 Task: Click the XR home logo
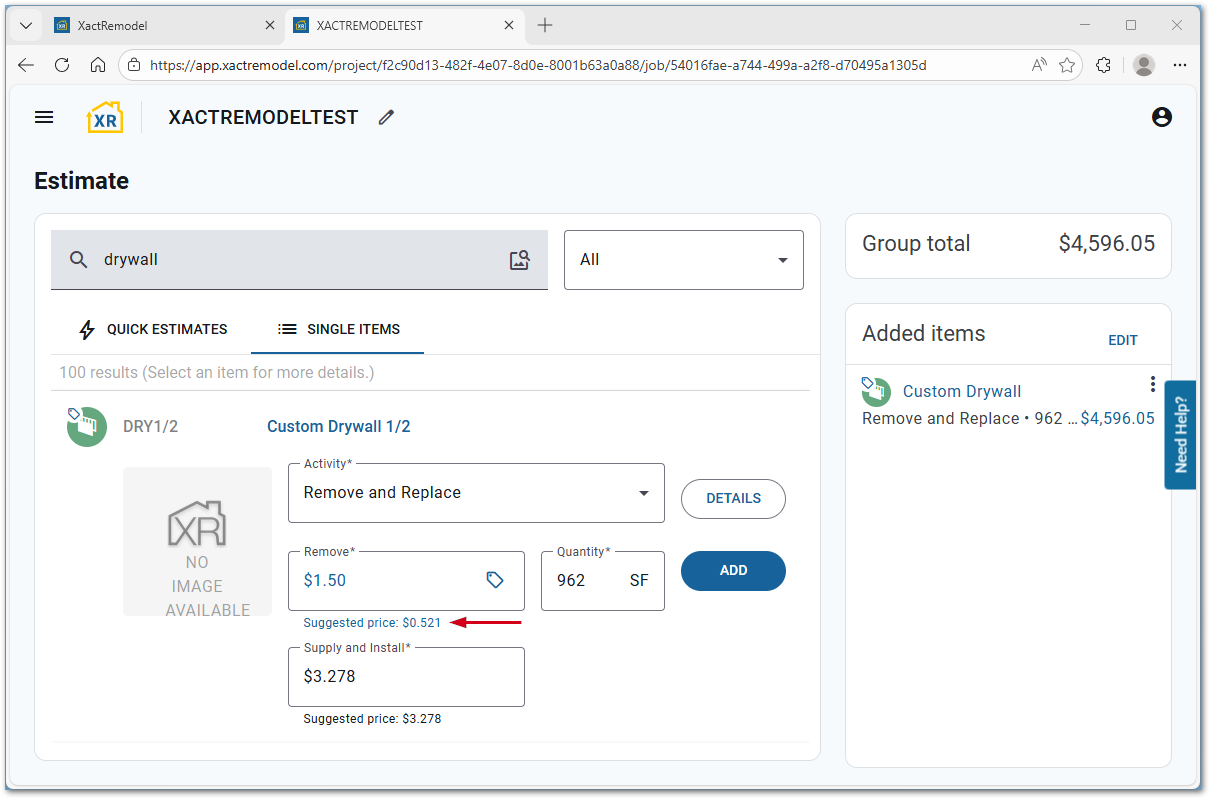click(104, 117)
